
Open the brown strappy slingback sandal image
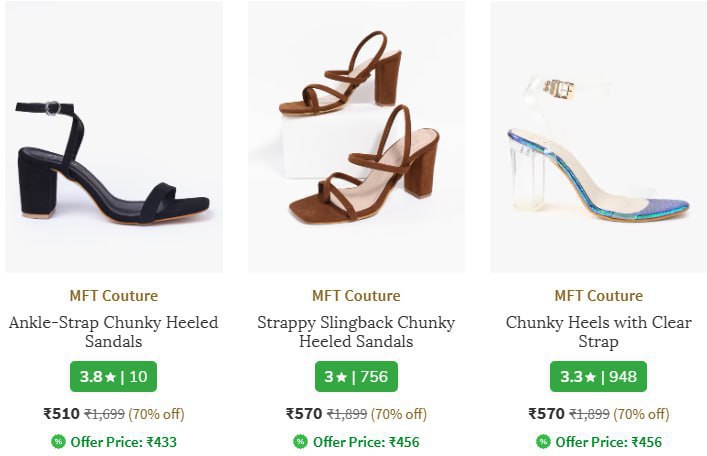(x=356, y=137)
